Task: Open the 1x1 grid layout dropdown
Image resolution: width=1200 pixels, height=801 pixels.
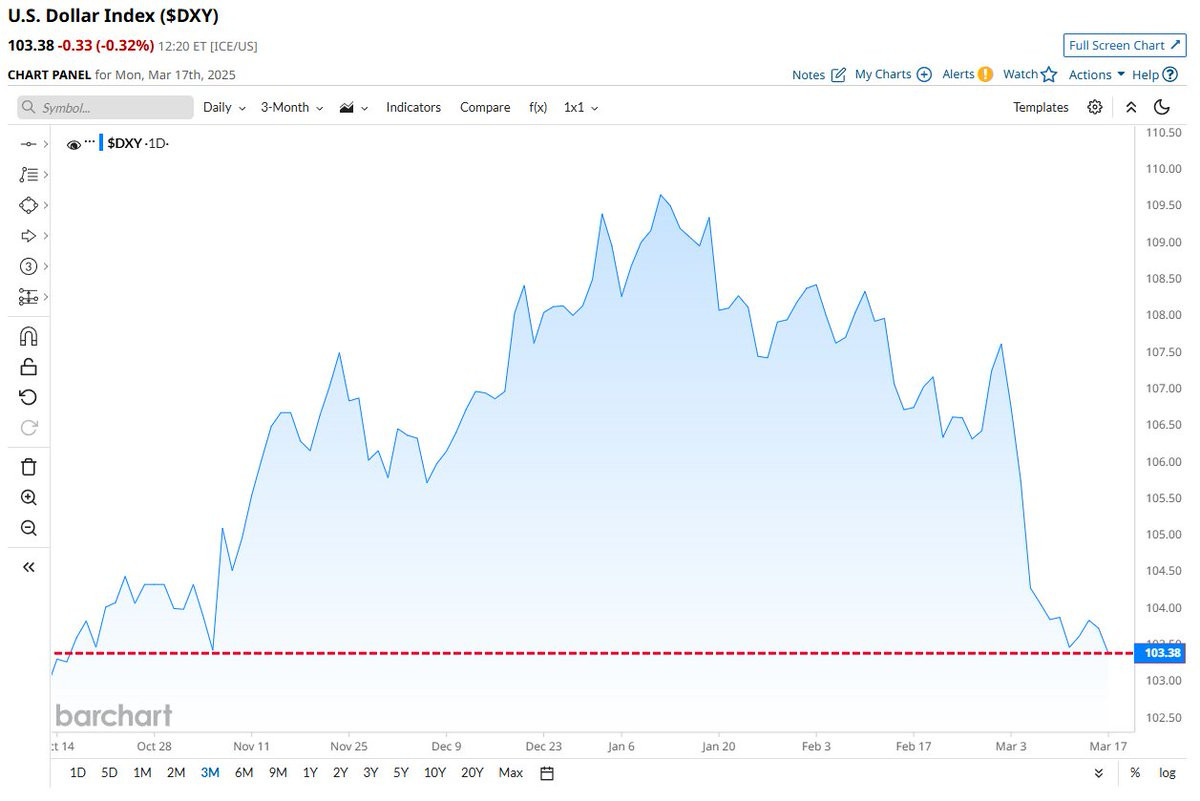Action: 581,107
